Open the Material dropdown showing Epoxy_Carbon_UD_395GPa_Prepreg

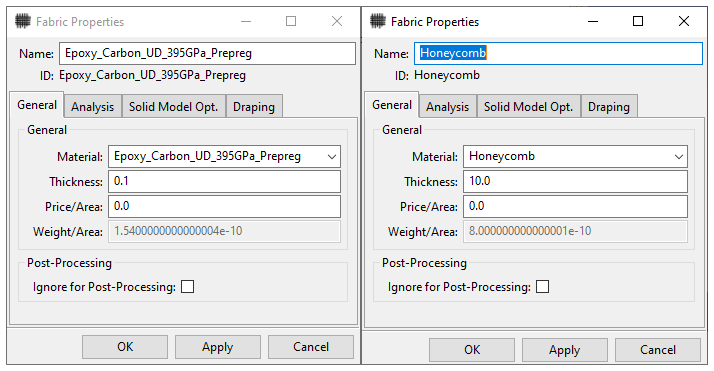[224, 157]
